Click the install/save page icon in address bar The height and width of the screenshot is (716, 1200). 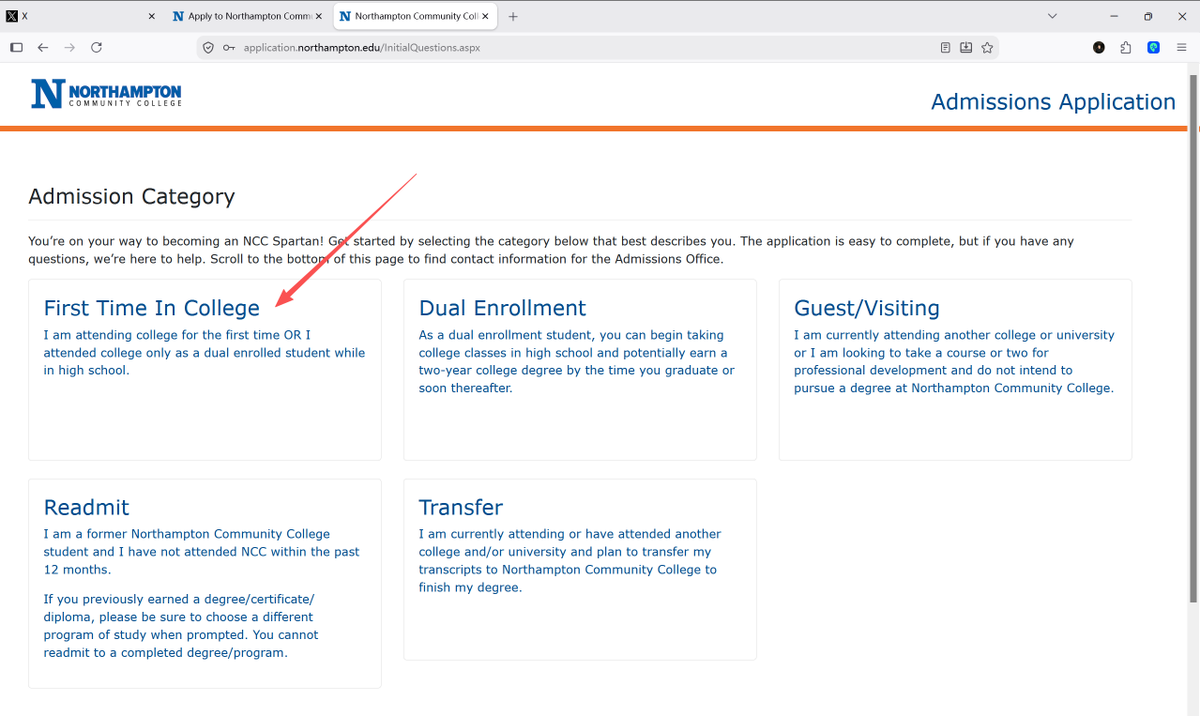pyautogui.click(x=966, y=47)
